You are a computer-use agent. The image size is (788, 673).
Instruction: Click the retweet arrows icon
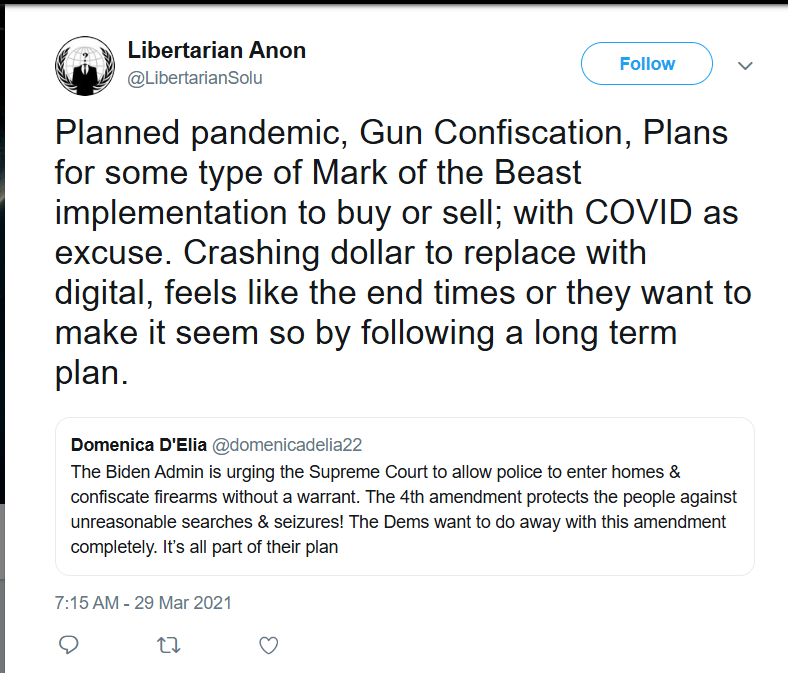click(168, 645)
